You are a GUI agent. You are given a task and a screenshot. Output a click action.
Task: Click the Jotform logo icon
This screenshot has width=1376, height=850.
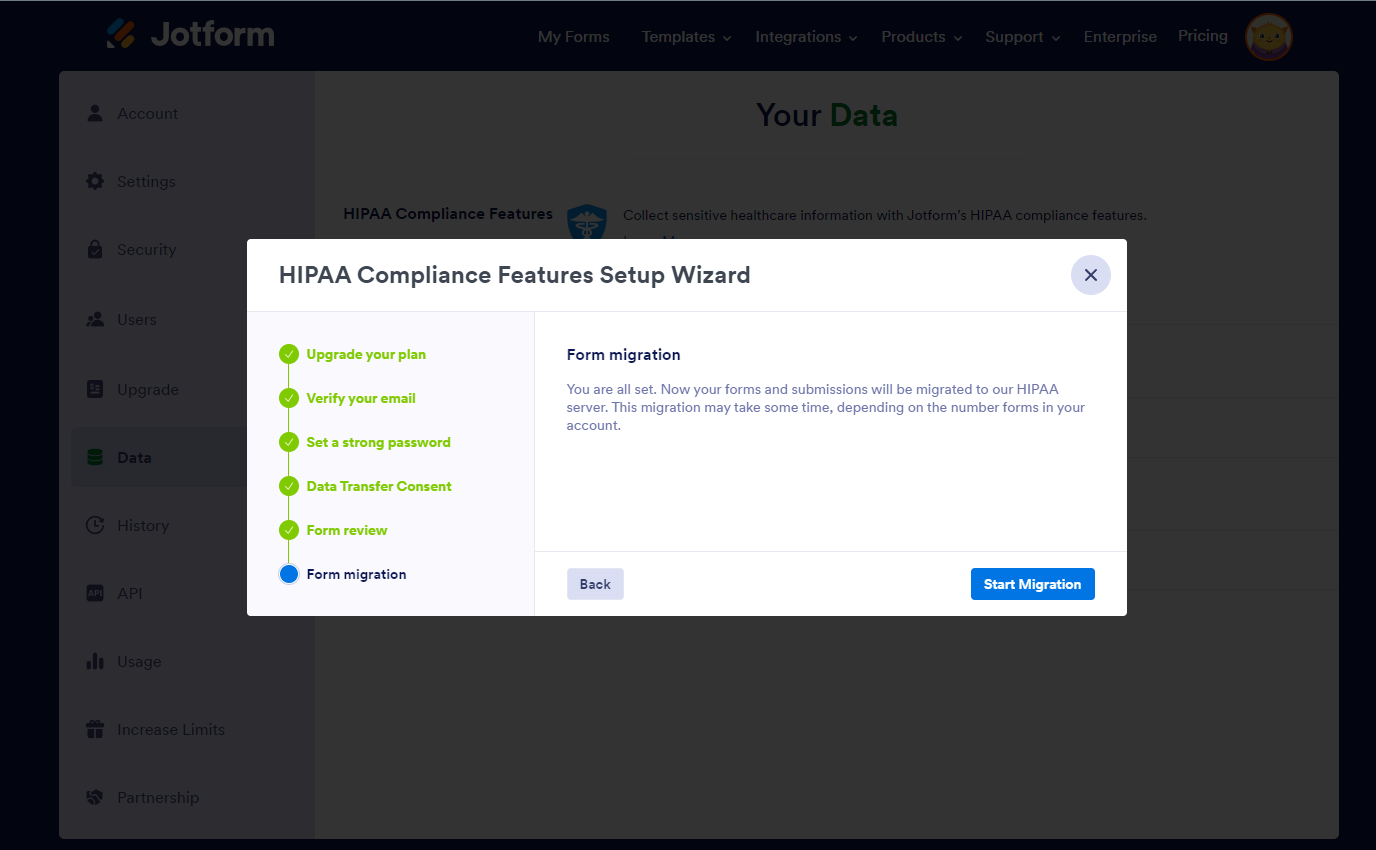pyautogui.click(x=122, y=34)
